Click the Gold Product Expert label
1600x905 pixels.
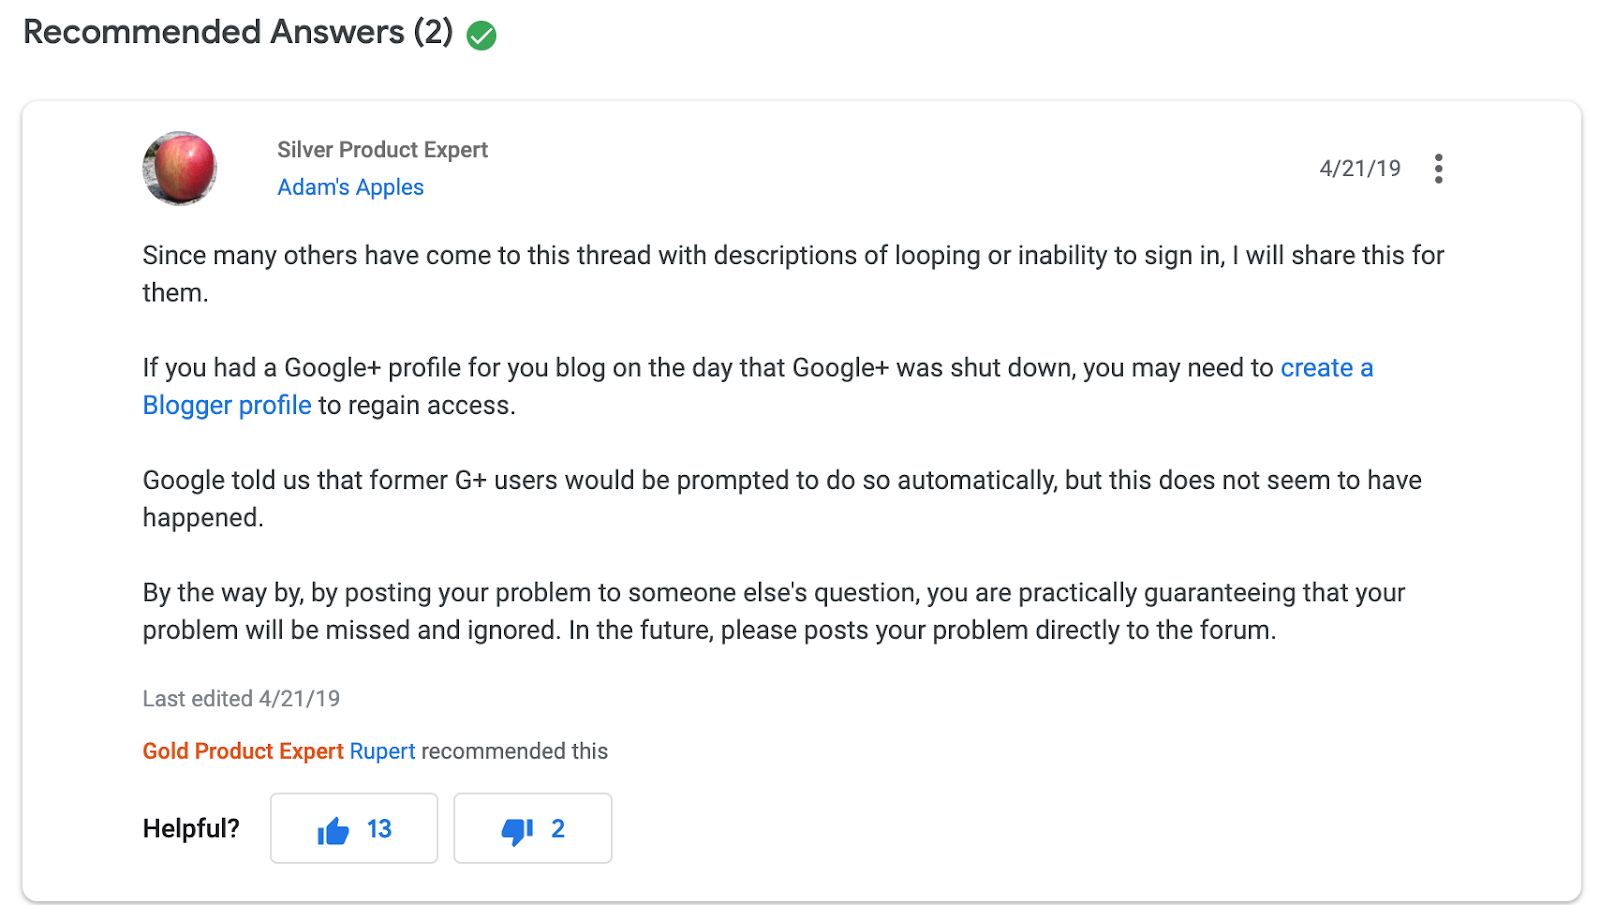tap(243, 751)
